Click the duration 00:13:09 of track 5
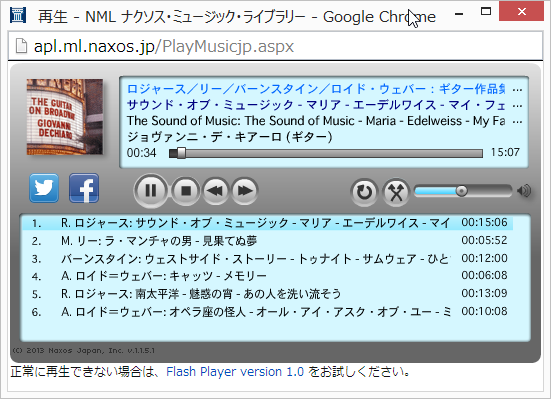 [x=484, y=293]
